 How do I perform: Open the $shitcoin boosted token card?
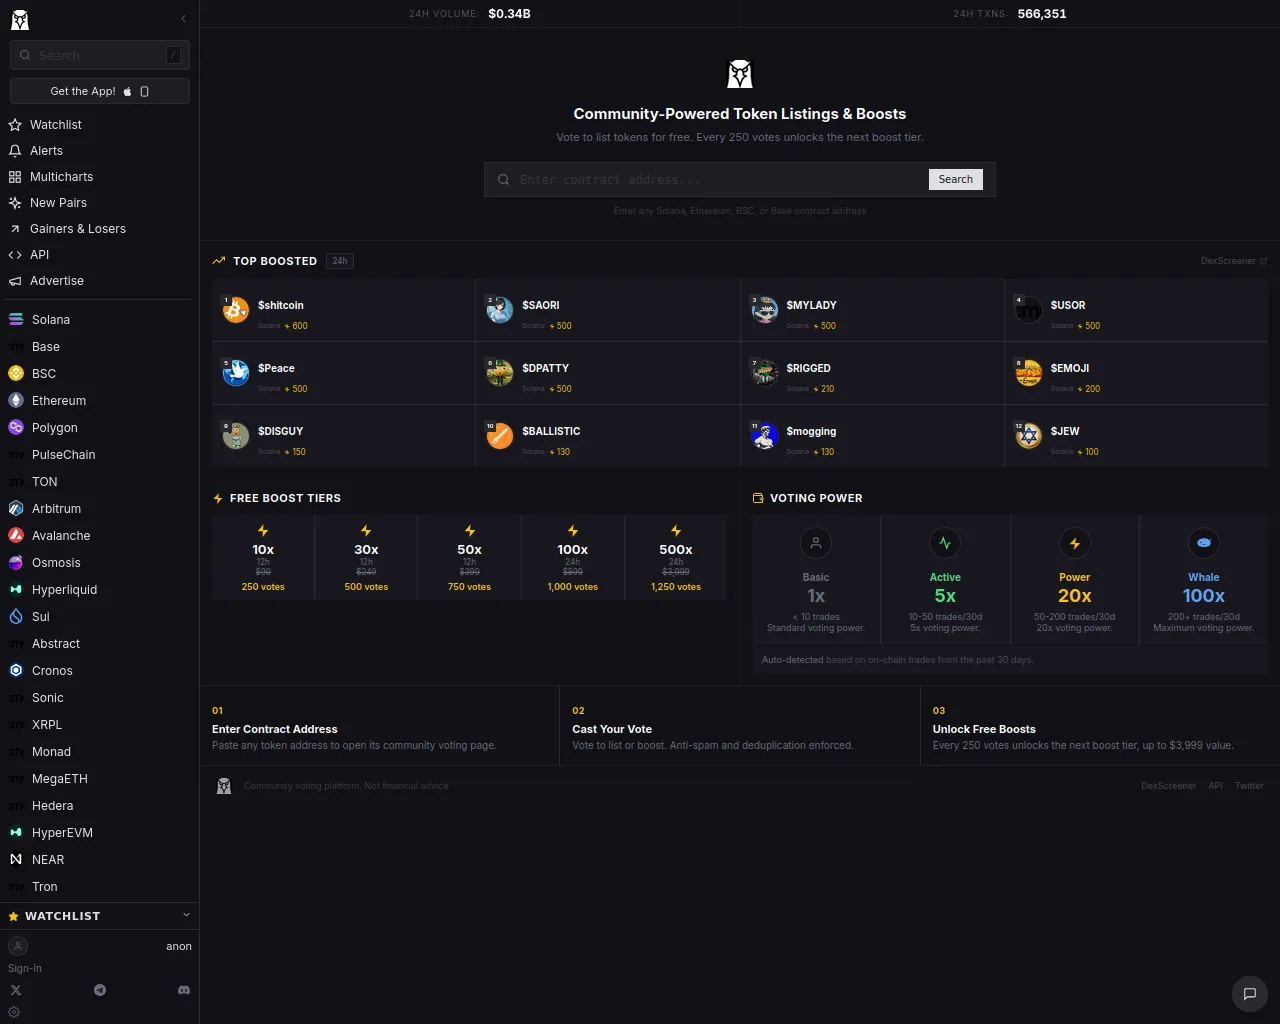pos(343,311)
